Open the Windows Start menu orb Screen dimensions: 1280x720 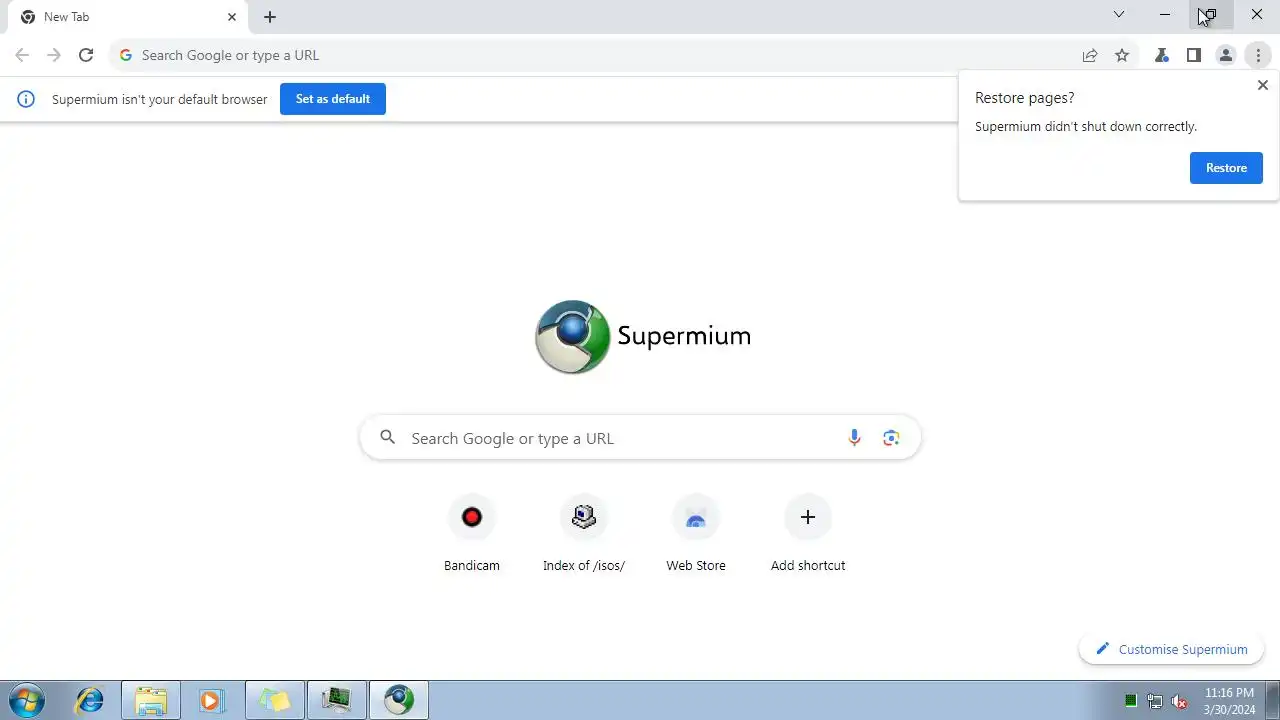[x=27, y=700]
